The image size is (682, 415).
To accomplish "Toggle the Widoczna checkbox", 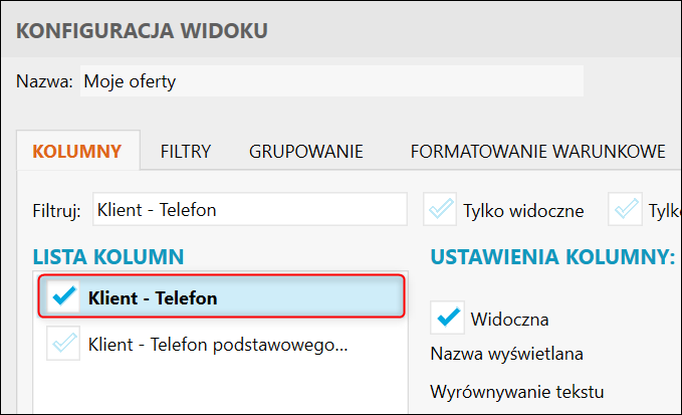I will click(447, 318).
